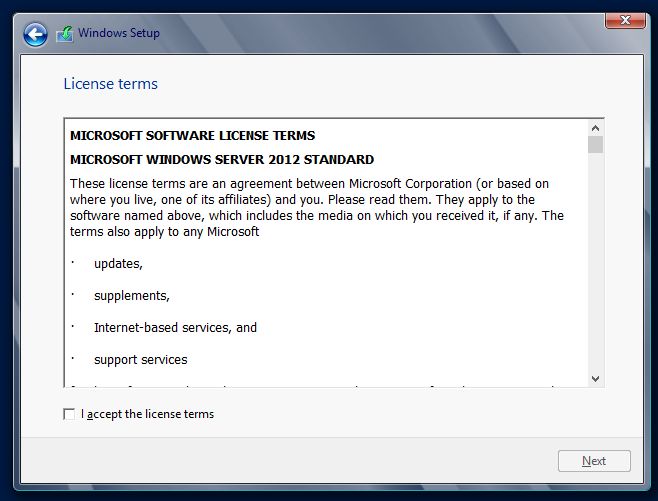Click the 'I accept the license terms' label
Image resolution: width=658 pixels, height=501 pixels.
point(148,414)
